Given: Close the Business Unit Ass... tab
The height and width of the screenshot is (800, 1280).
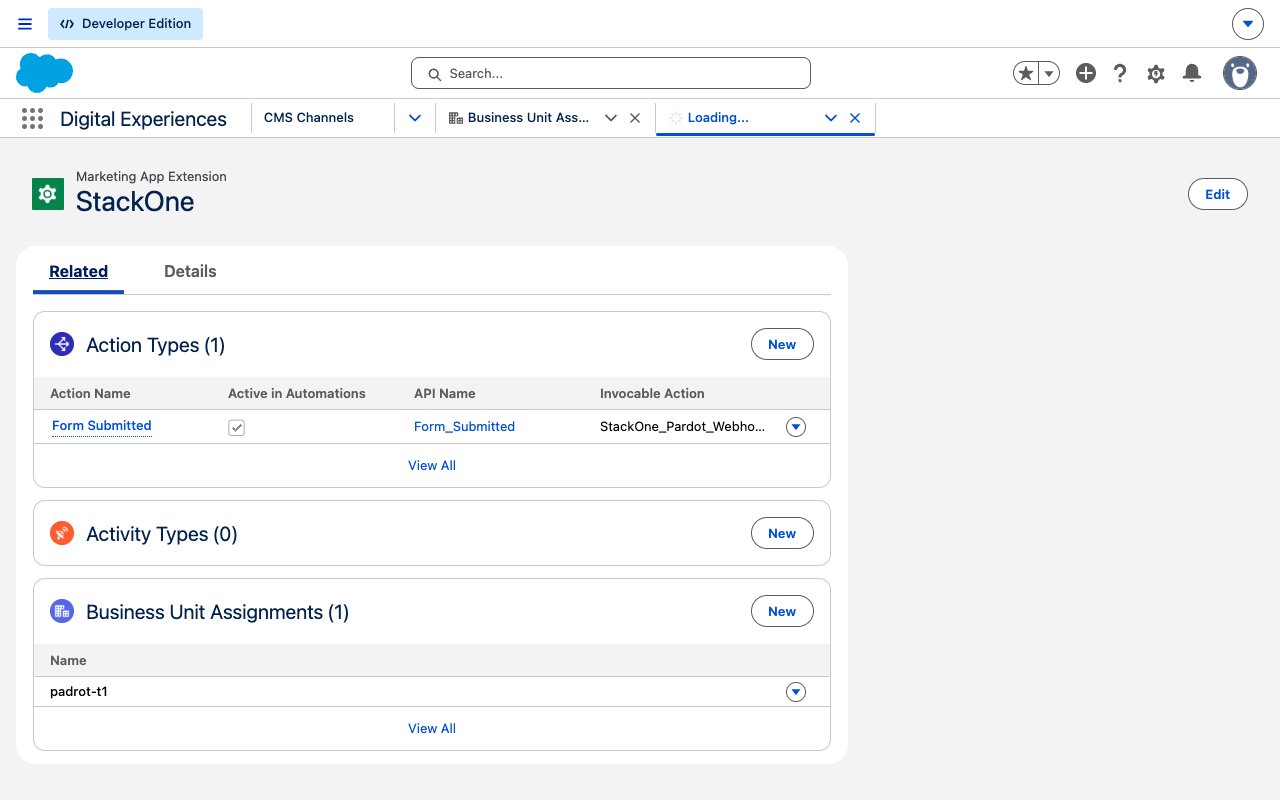Looking at the screenshot, I should [x=635, y=118].
